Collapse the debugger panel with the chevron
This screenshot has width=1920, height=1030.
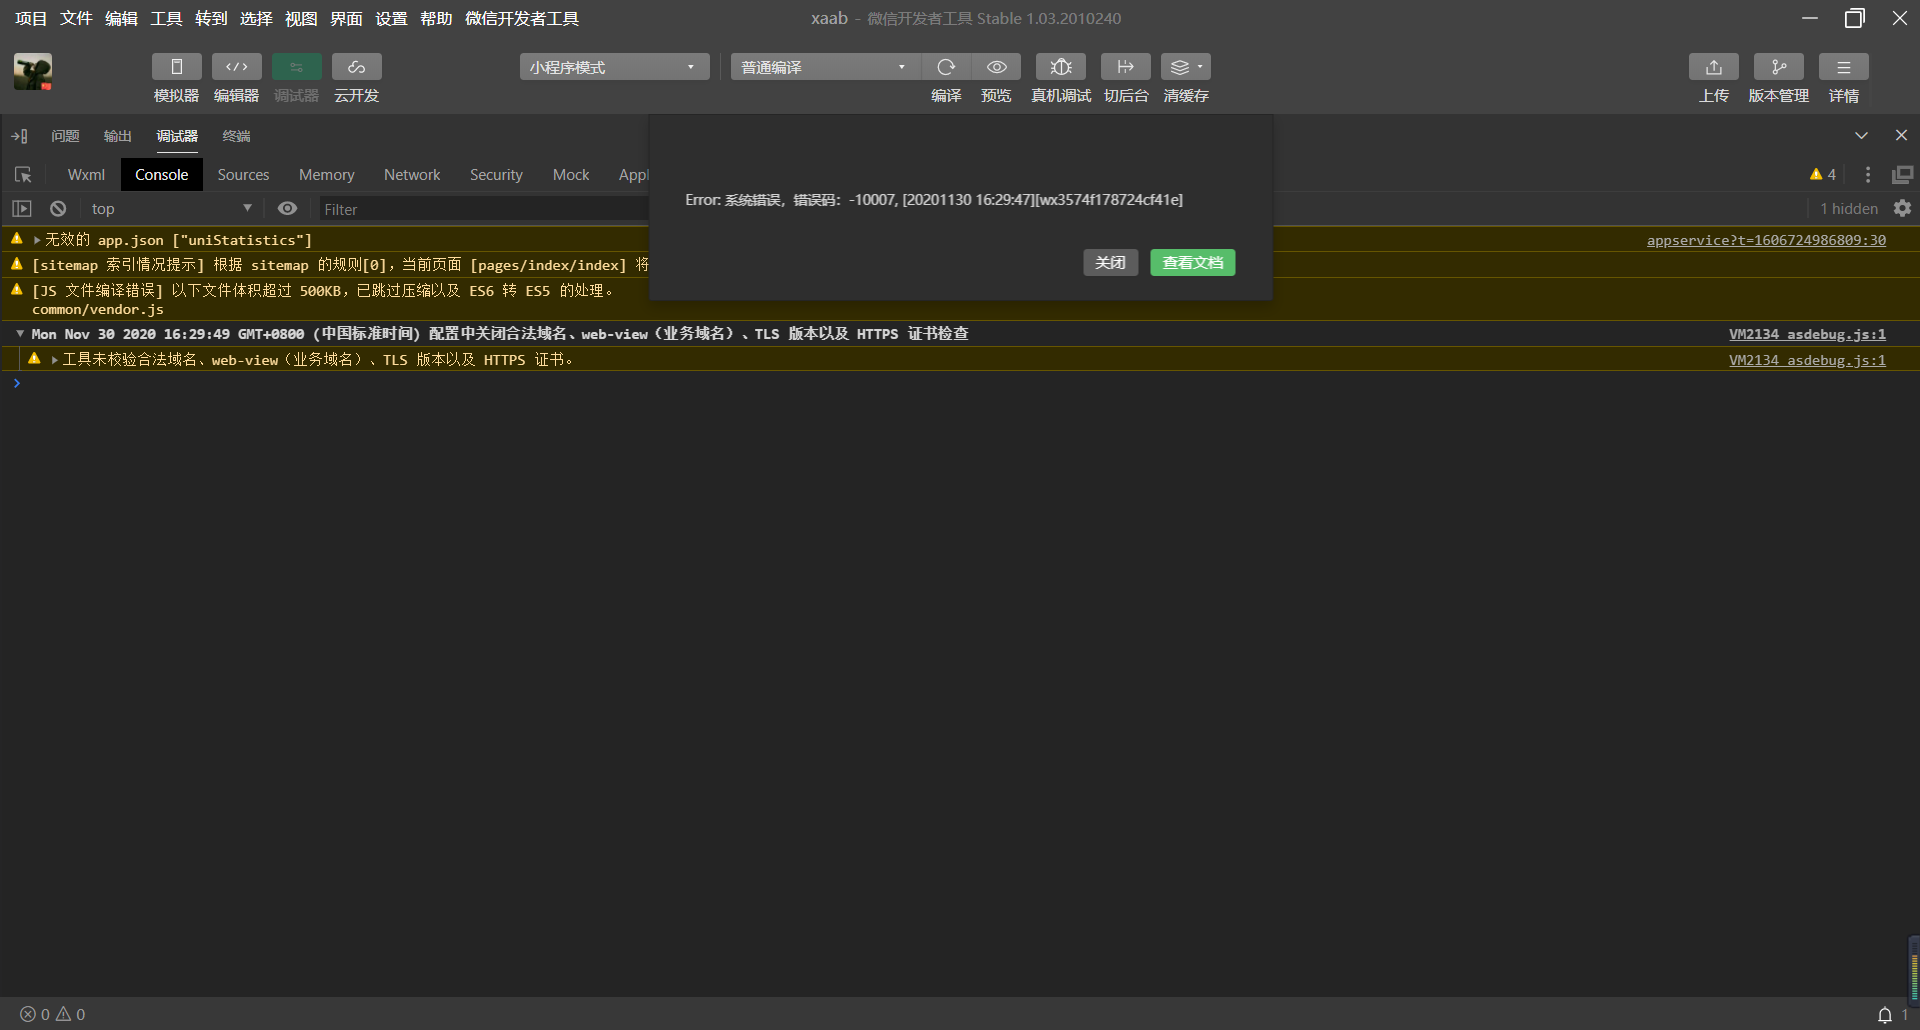pos(1861,136)
